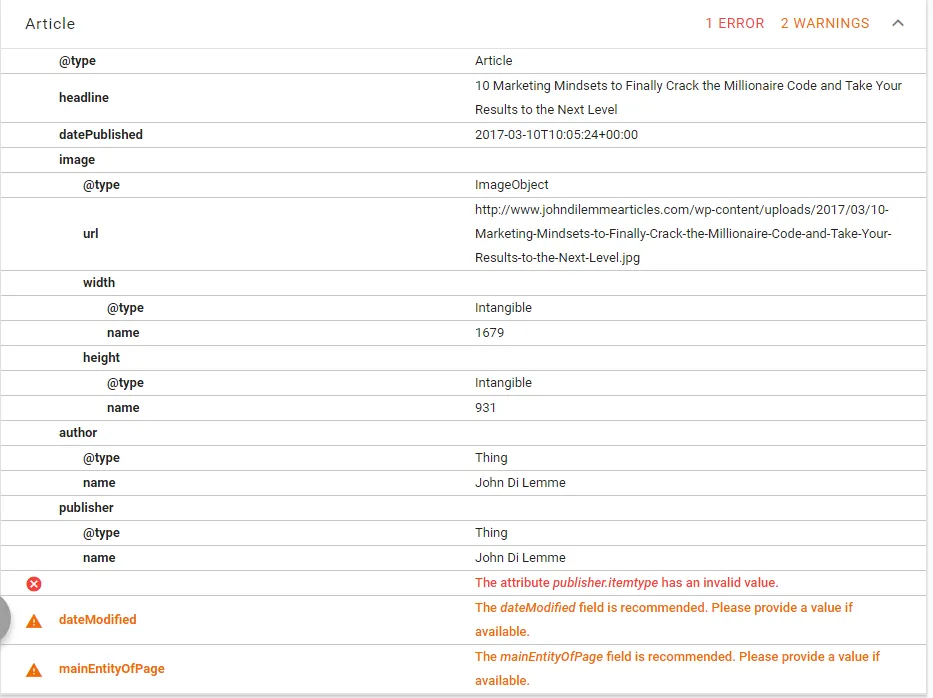Click the mainEntityOfPage recommended field warning message
The height and width of the screenshot is (698, 933).
click(x=677, y=668)
